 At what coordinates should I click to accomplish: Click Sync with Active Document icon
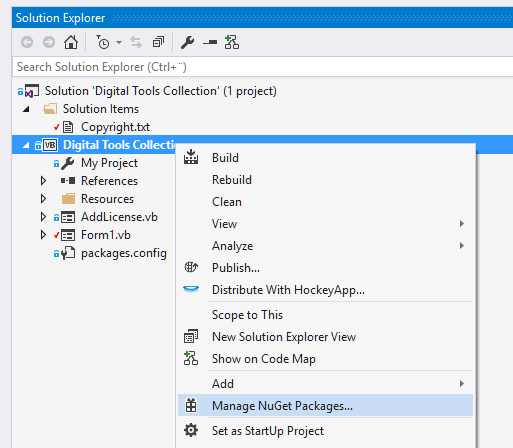pos(136,42)
